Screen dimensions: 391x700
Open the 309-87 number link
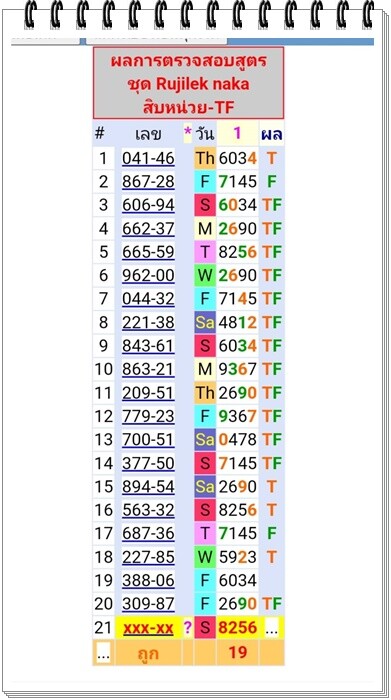[x=148, y=604]
